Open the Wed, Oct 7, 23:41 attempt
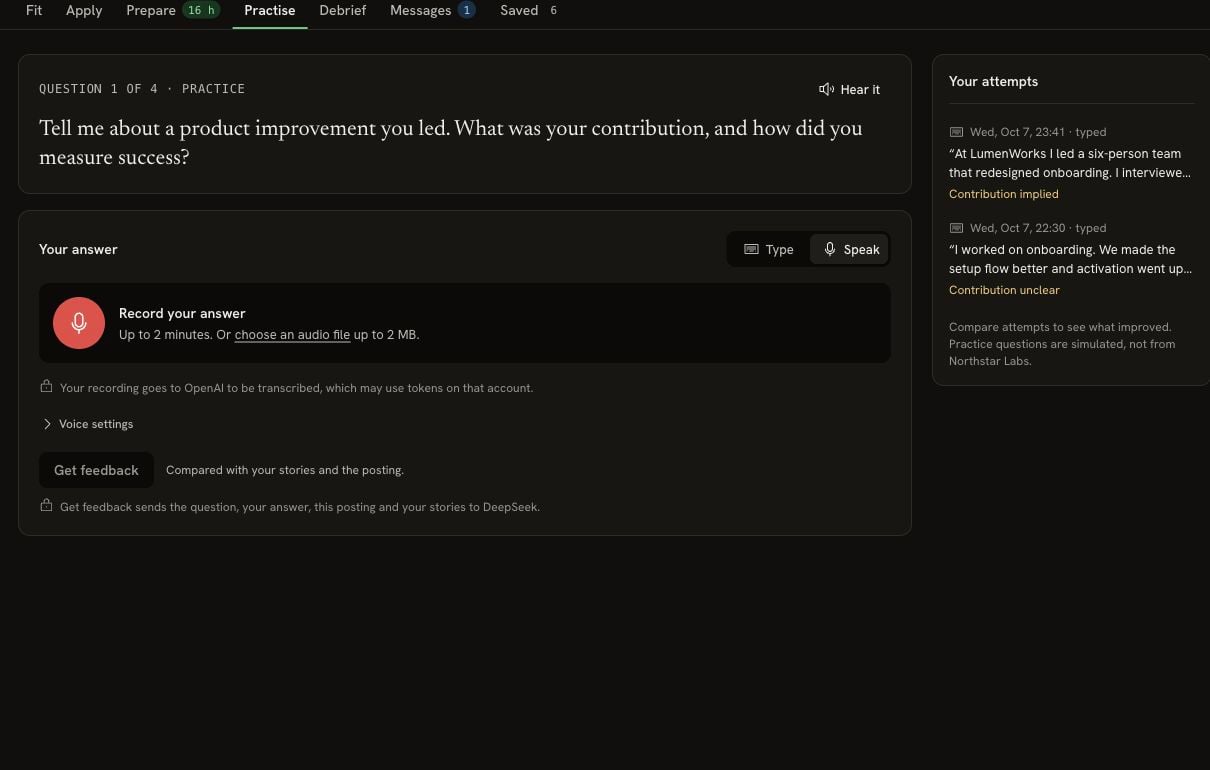1210x770 pixels. [1071, 162]
